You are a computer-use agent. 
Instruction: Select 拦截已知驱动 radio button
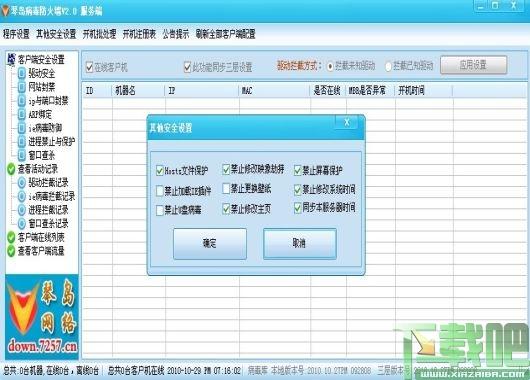coord(388,66)
